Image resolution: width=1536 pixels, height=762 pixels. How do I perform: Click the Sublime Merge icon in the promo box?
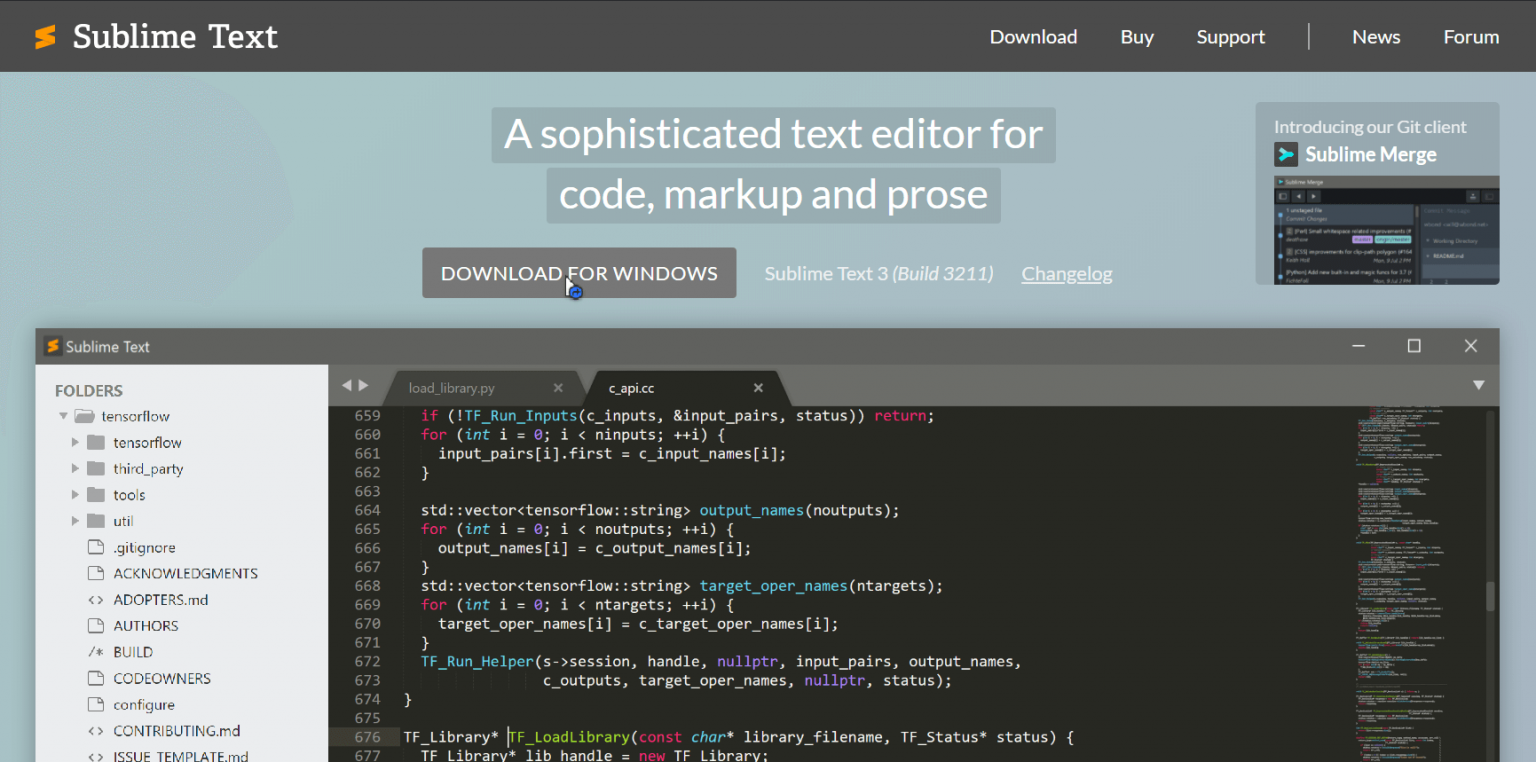(x=1288, y=154)
